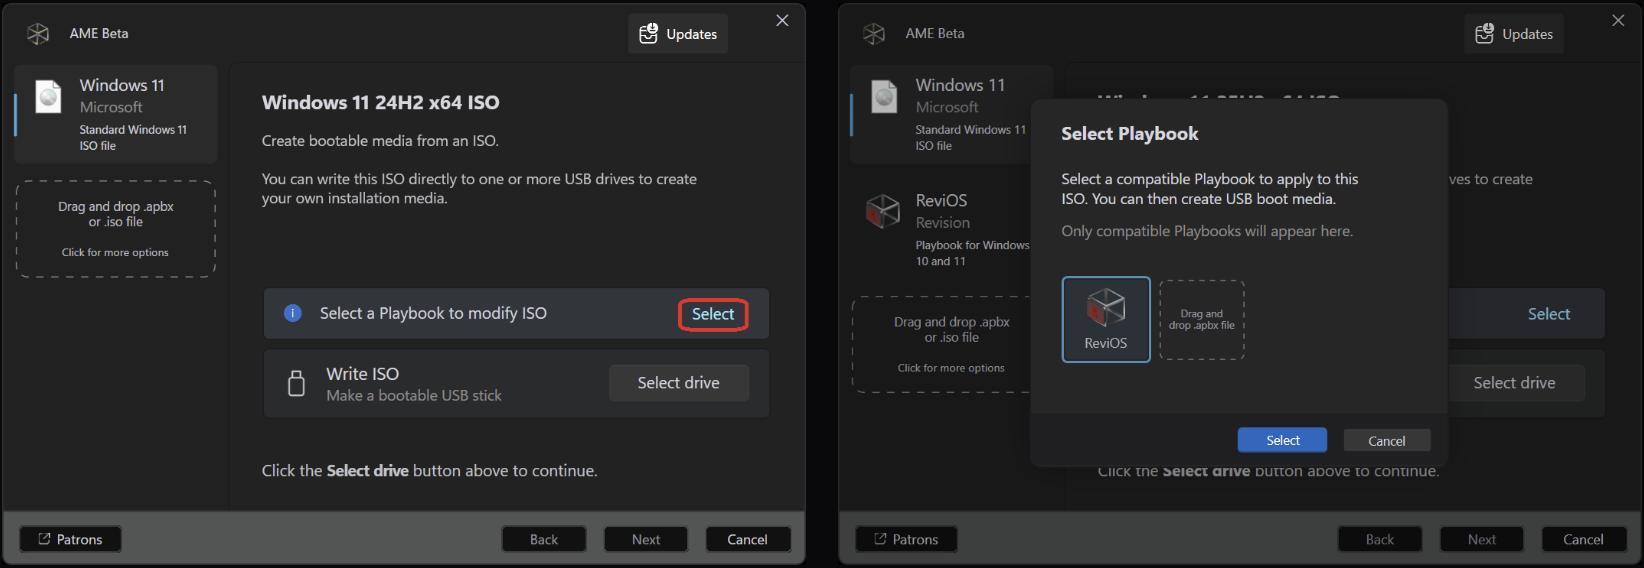Close the right AME Beta window
1644x568 pixels.
pos(1618,20)
